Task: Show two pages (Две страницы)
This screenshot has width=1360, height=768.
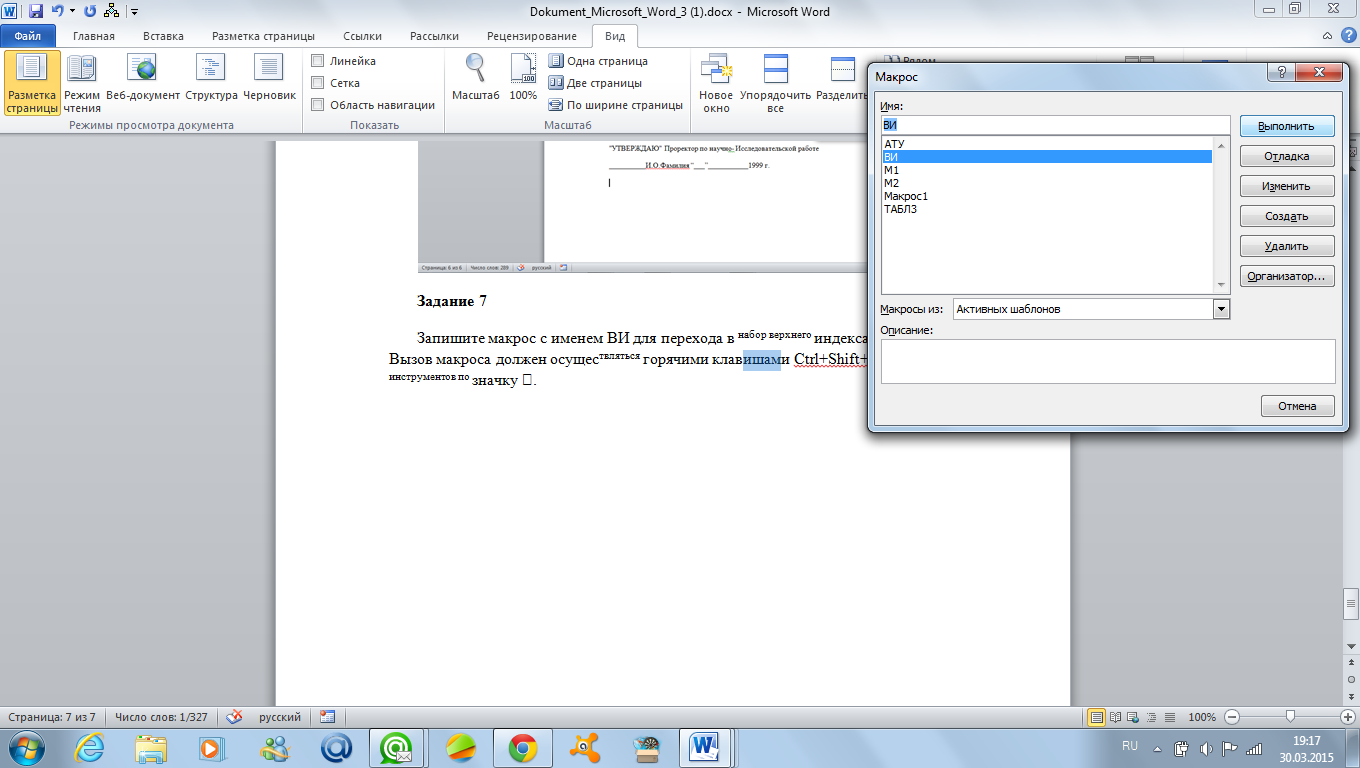Action: (596, 83)
